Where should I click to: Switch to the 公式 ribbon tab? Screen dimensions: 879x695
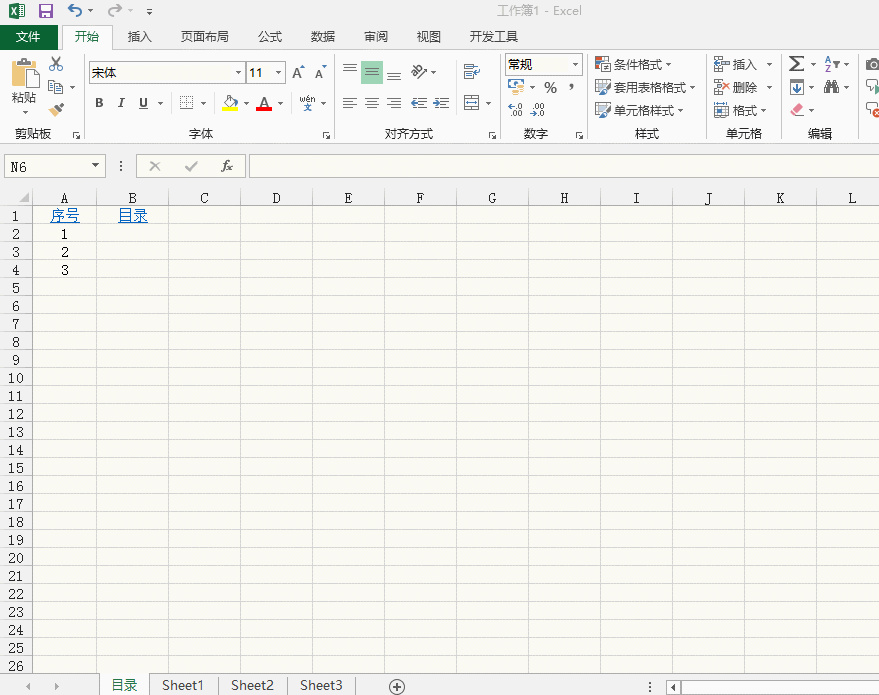[270, 37]
